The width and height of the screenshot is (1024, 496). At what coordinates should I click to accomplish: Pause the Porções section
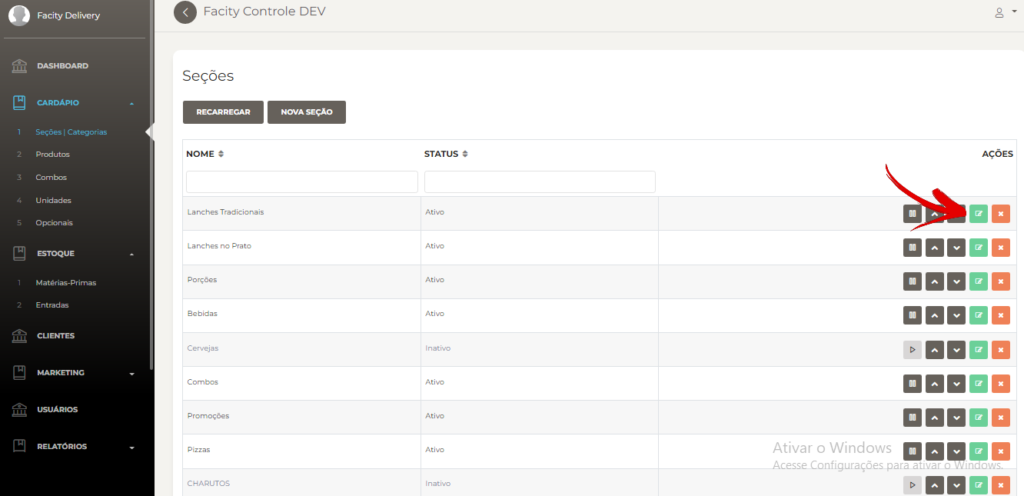point(912,281)
